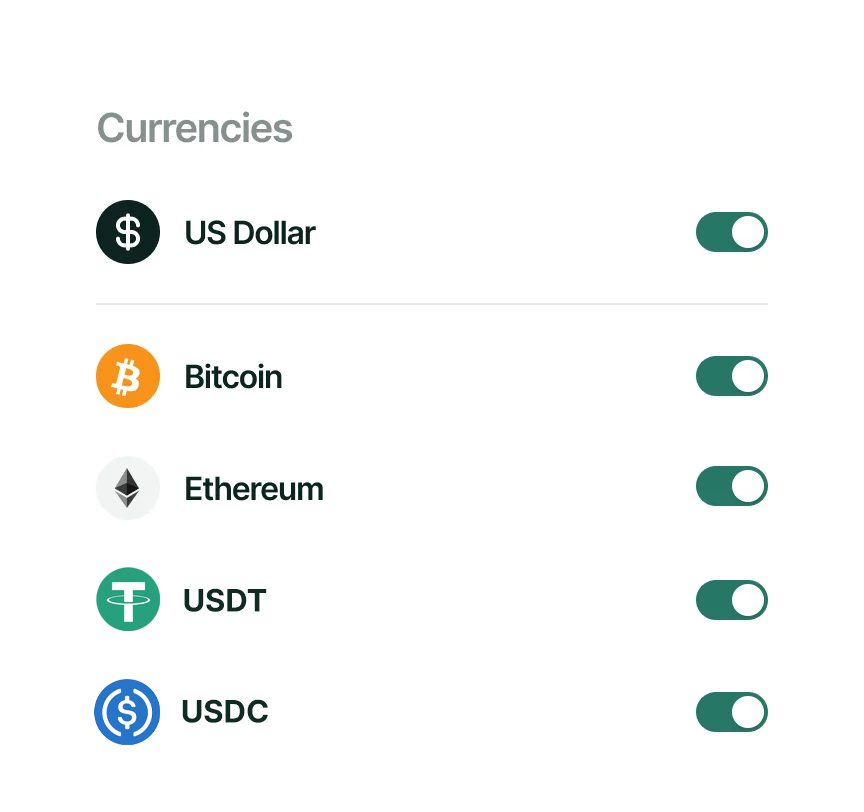Click the "Ethereum" currency name
The height and width of the screenshot is (812, 864).
coord(254,489)
